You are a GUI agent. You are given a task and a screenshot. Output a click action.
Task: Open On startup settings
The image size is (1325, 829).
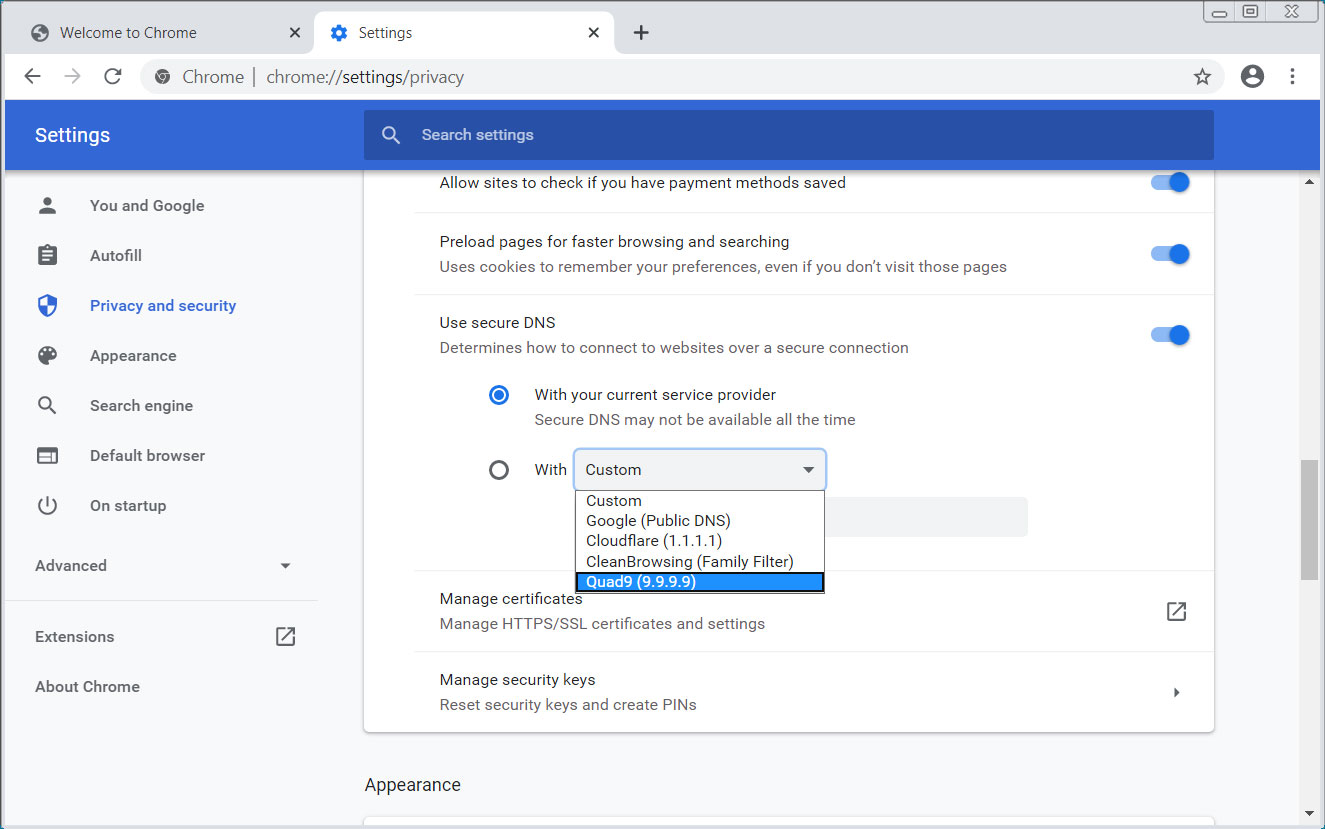tap(128, 505)
